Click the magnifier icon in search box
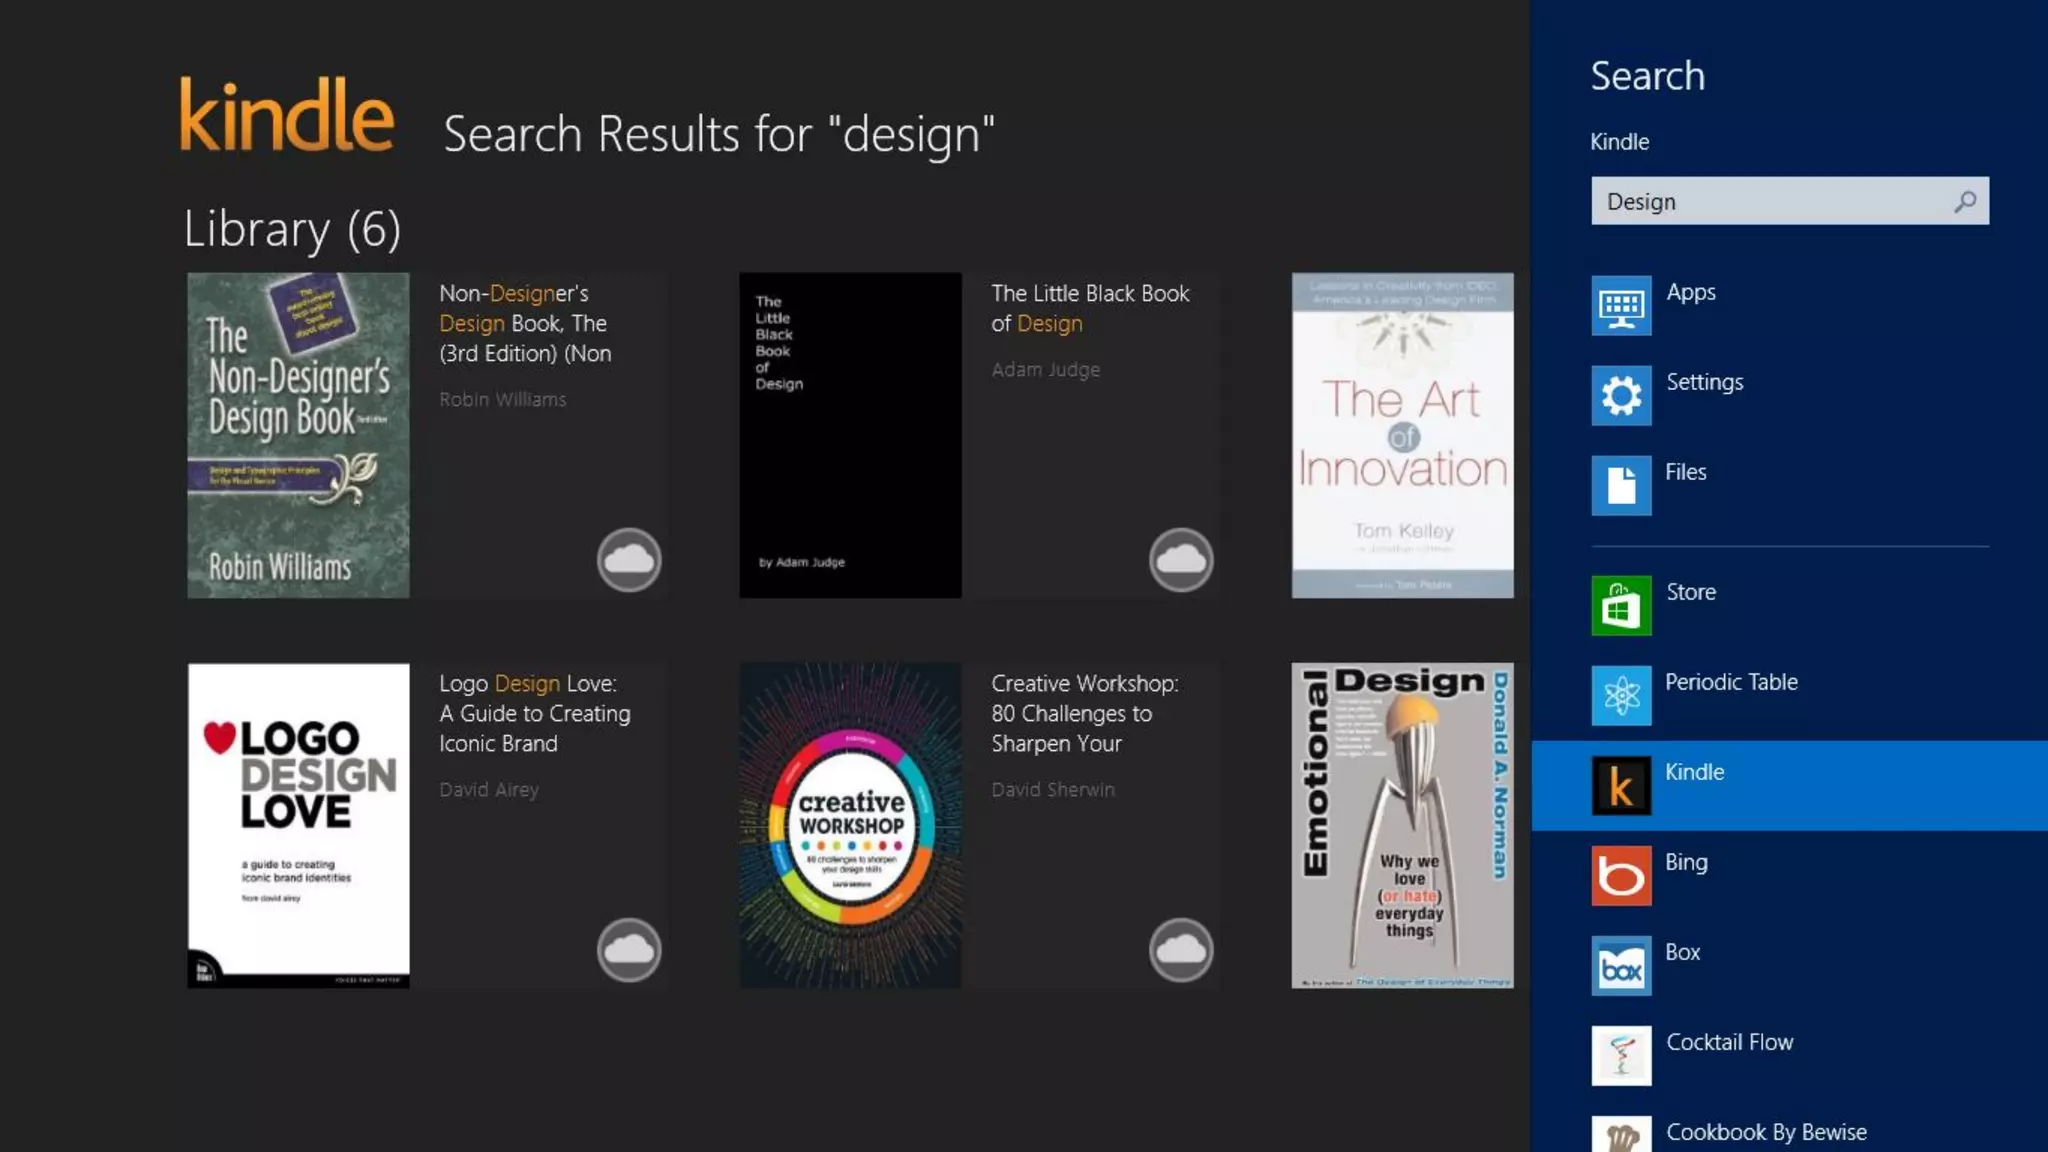 click(x=1964, y=202)
